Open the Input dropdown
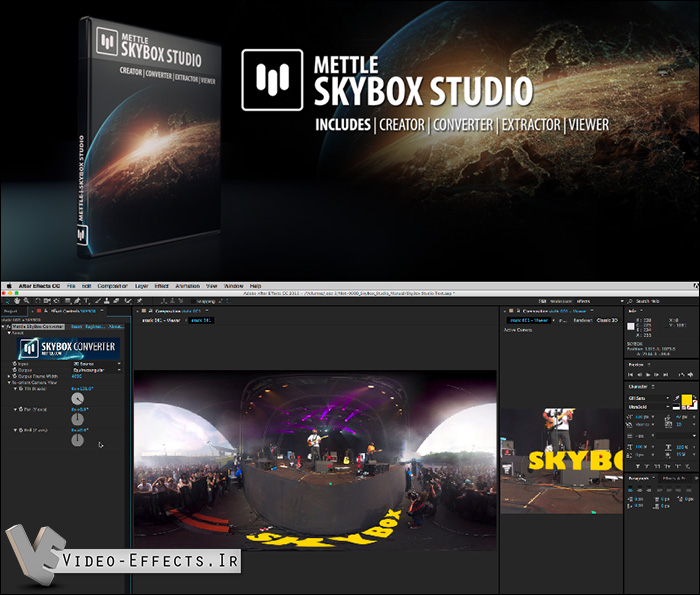The image size is (700, 595). point(97,364)
